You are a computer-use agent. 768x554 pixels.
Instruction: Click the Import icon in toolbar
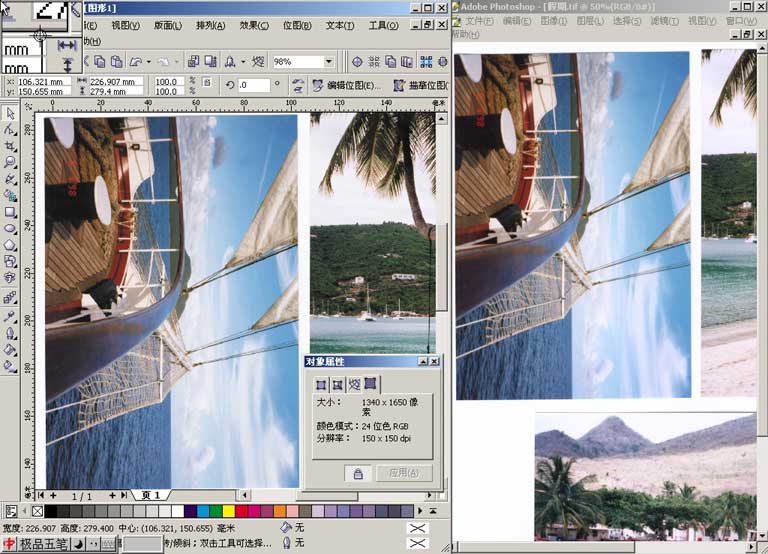[x=193, y=62]
